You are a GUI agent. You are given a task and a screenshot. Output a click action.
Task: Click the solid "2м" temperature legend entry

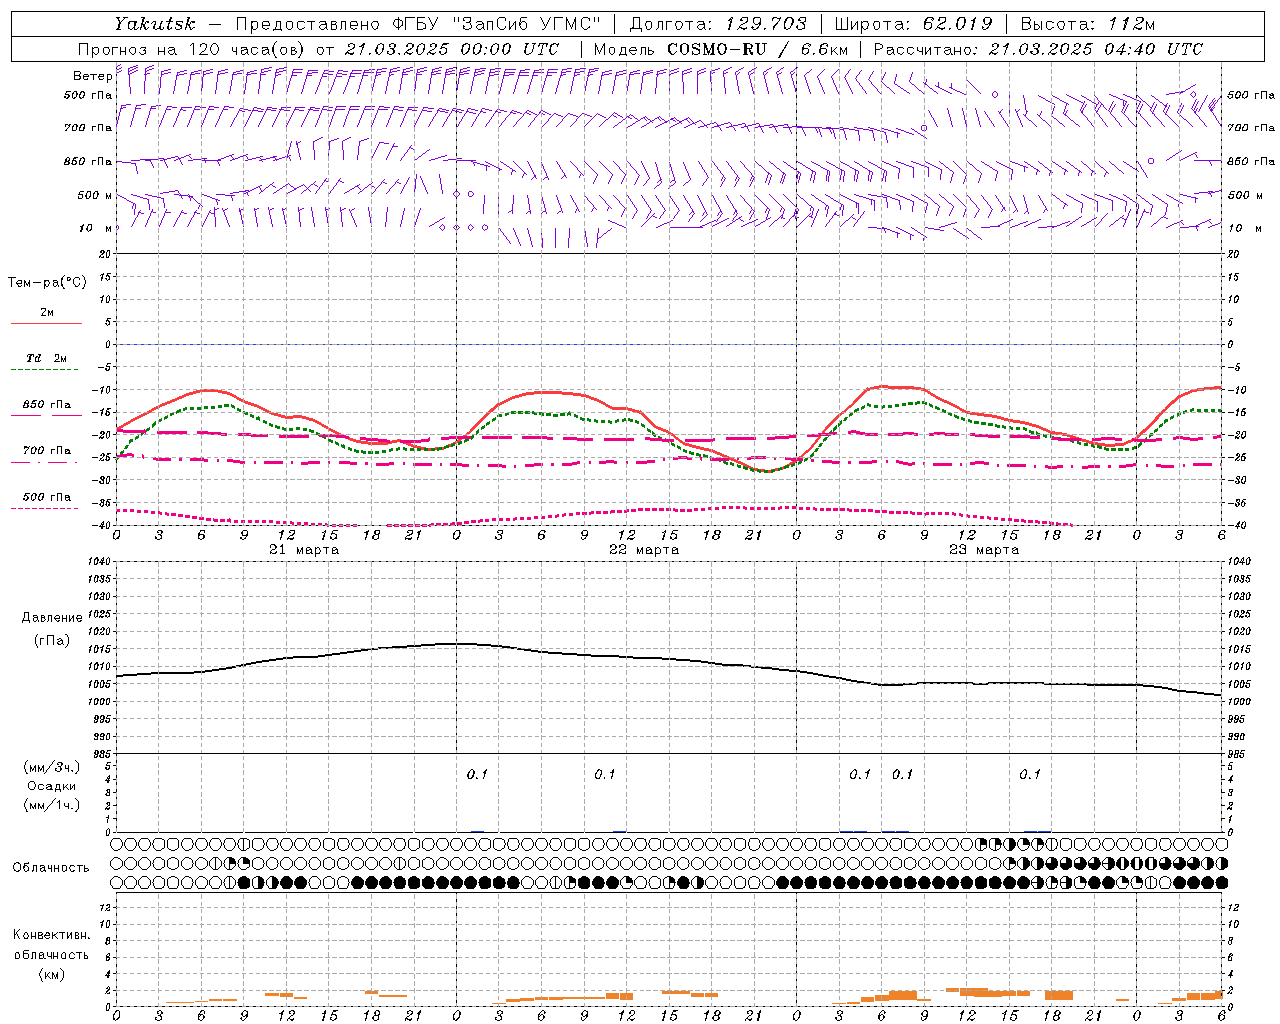(47, 312)
